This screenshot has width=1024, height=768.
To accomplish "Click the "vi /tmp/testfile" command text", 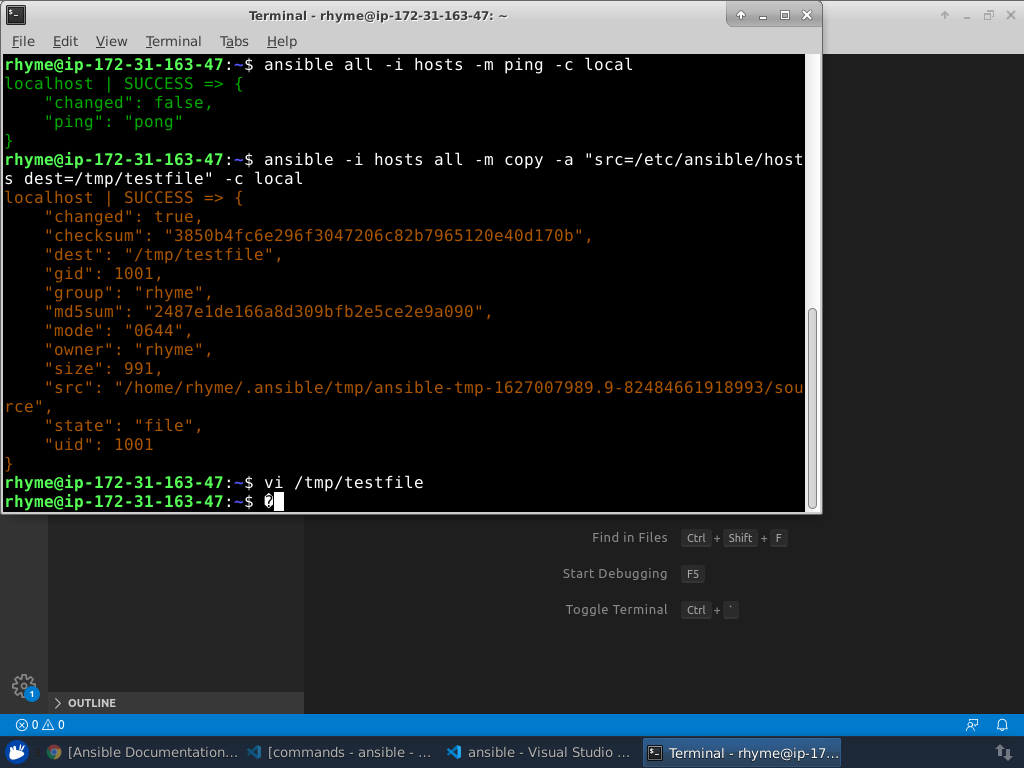I will pos(344,483).
